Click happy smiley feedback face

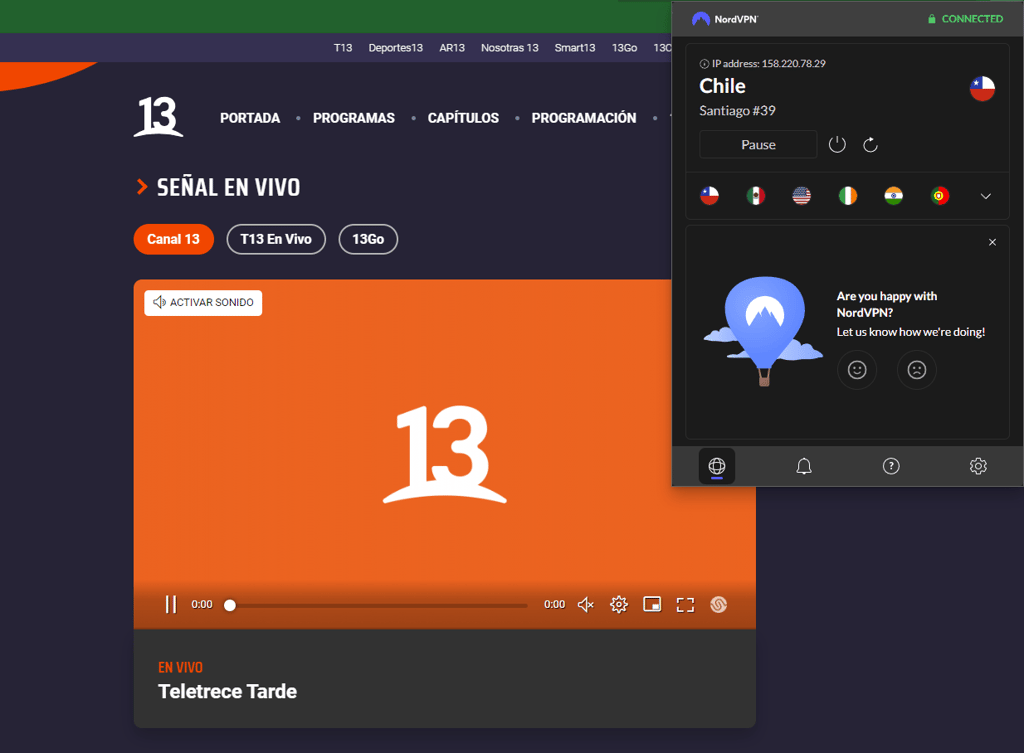[x=857, y=370]
